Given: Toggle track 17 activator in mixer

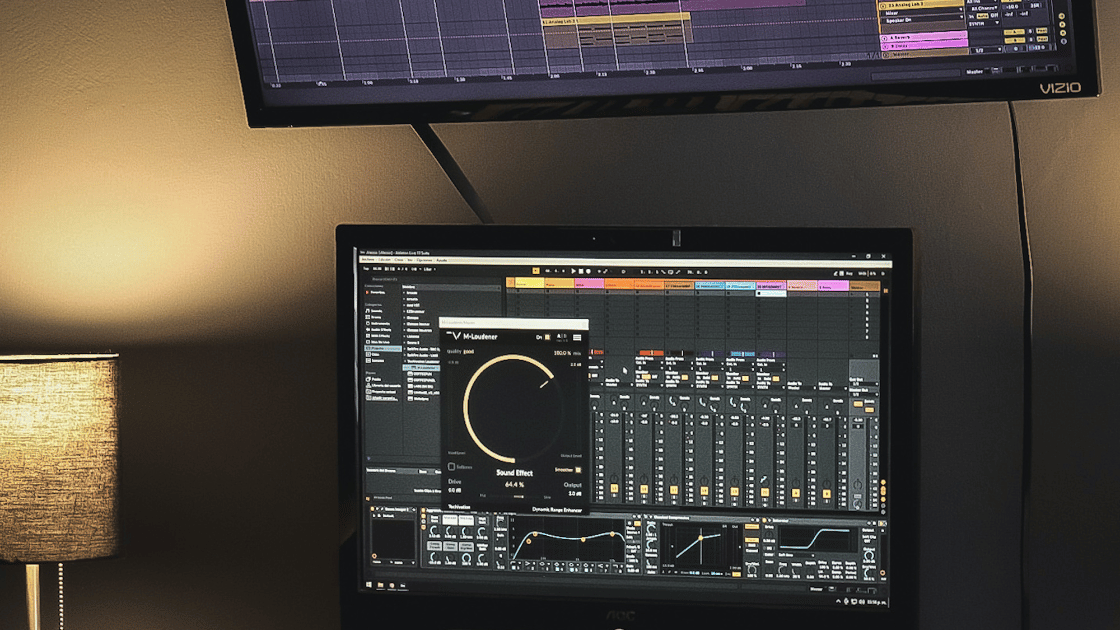Looking at the screenshot, I should [674, 491].
